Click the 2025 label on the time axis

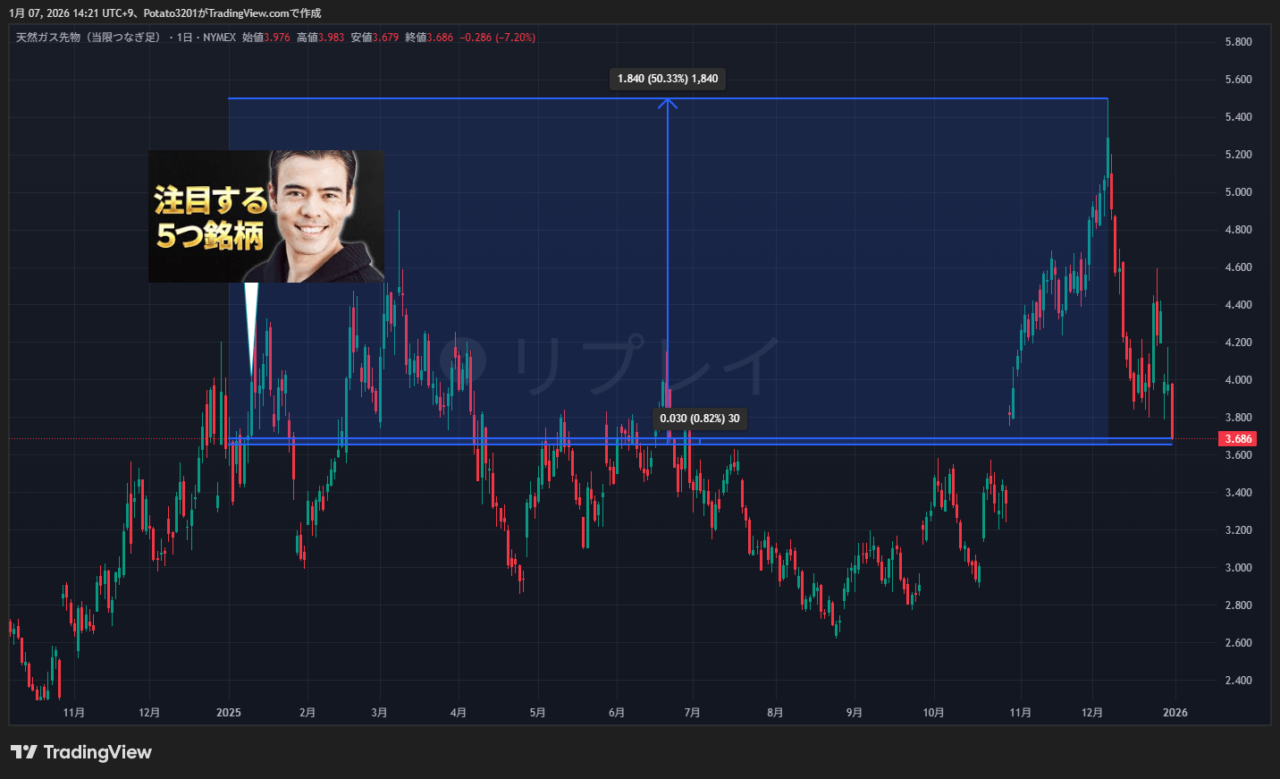pyautogui.click(x=229, y=713)
